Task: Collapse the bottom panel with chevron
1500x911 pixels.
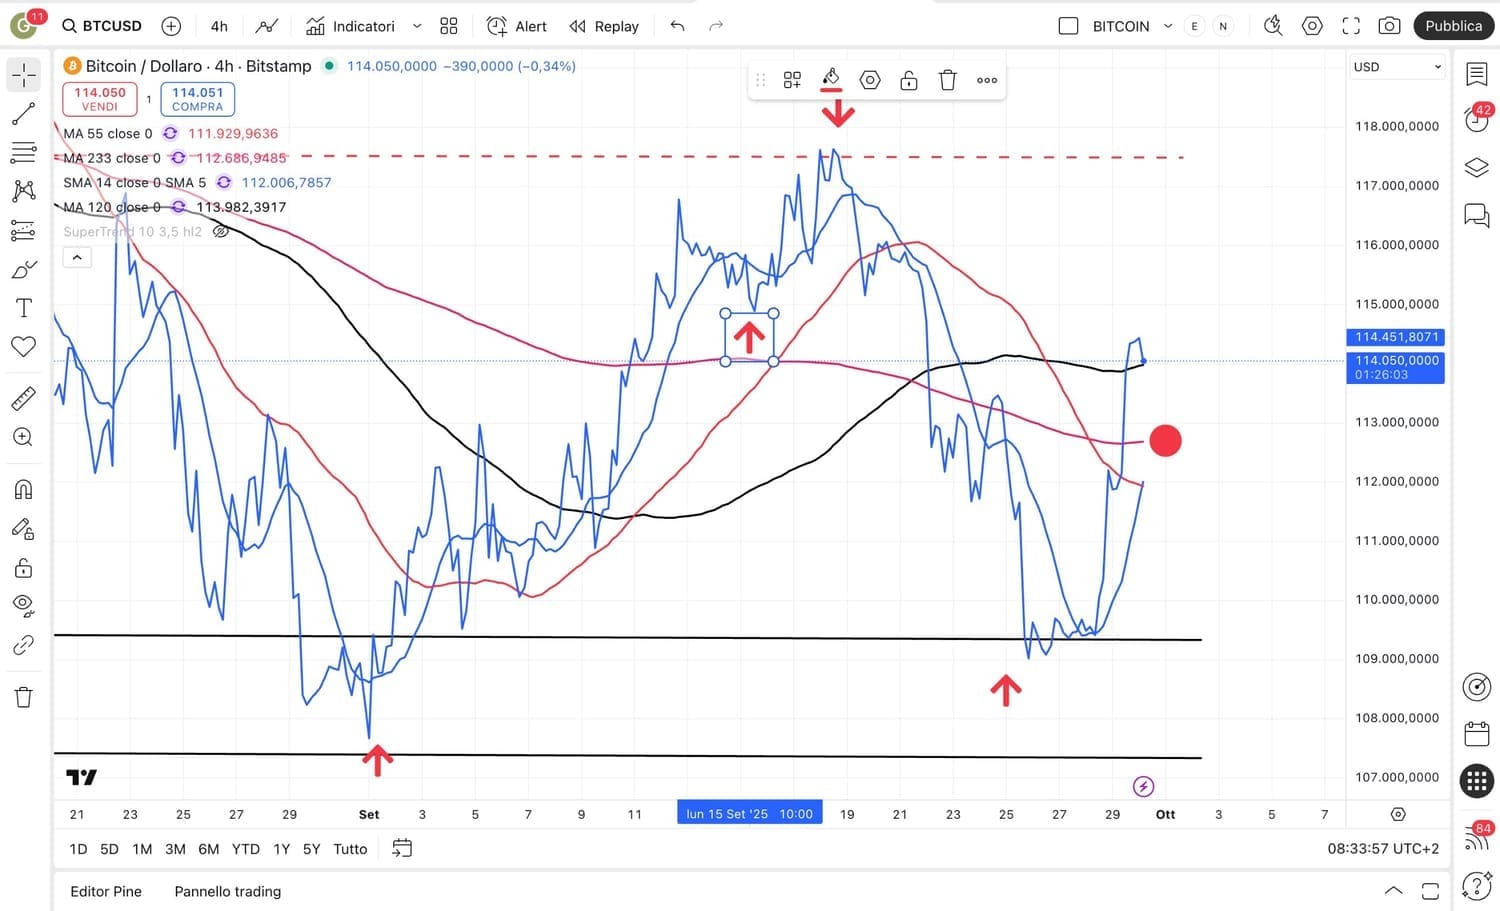Action: (x=1393, y=891)
